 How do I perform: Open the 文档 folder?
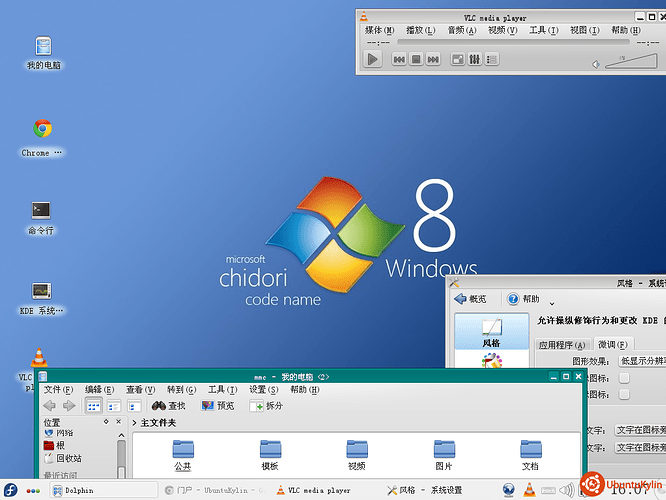[x=531, y=455]
